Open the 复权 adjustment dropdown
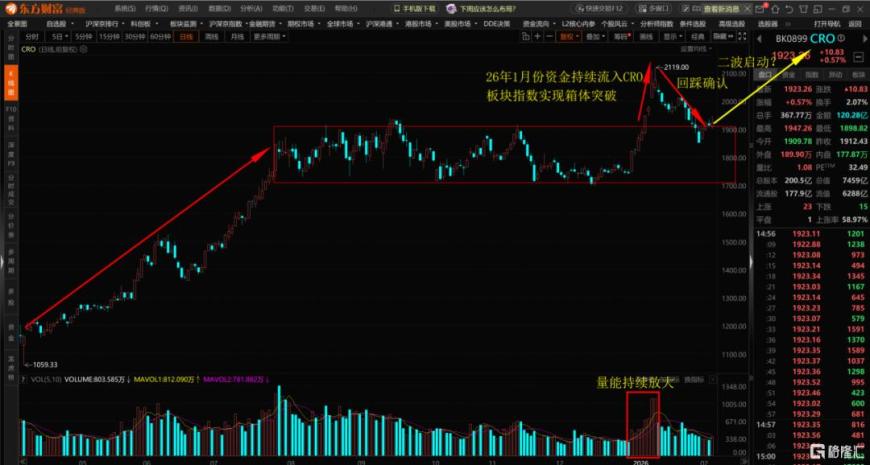 [x=569, y=36]
